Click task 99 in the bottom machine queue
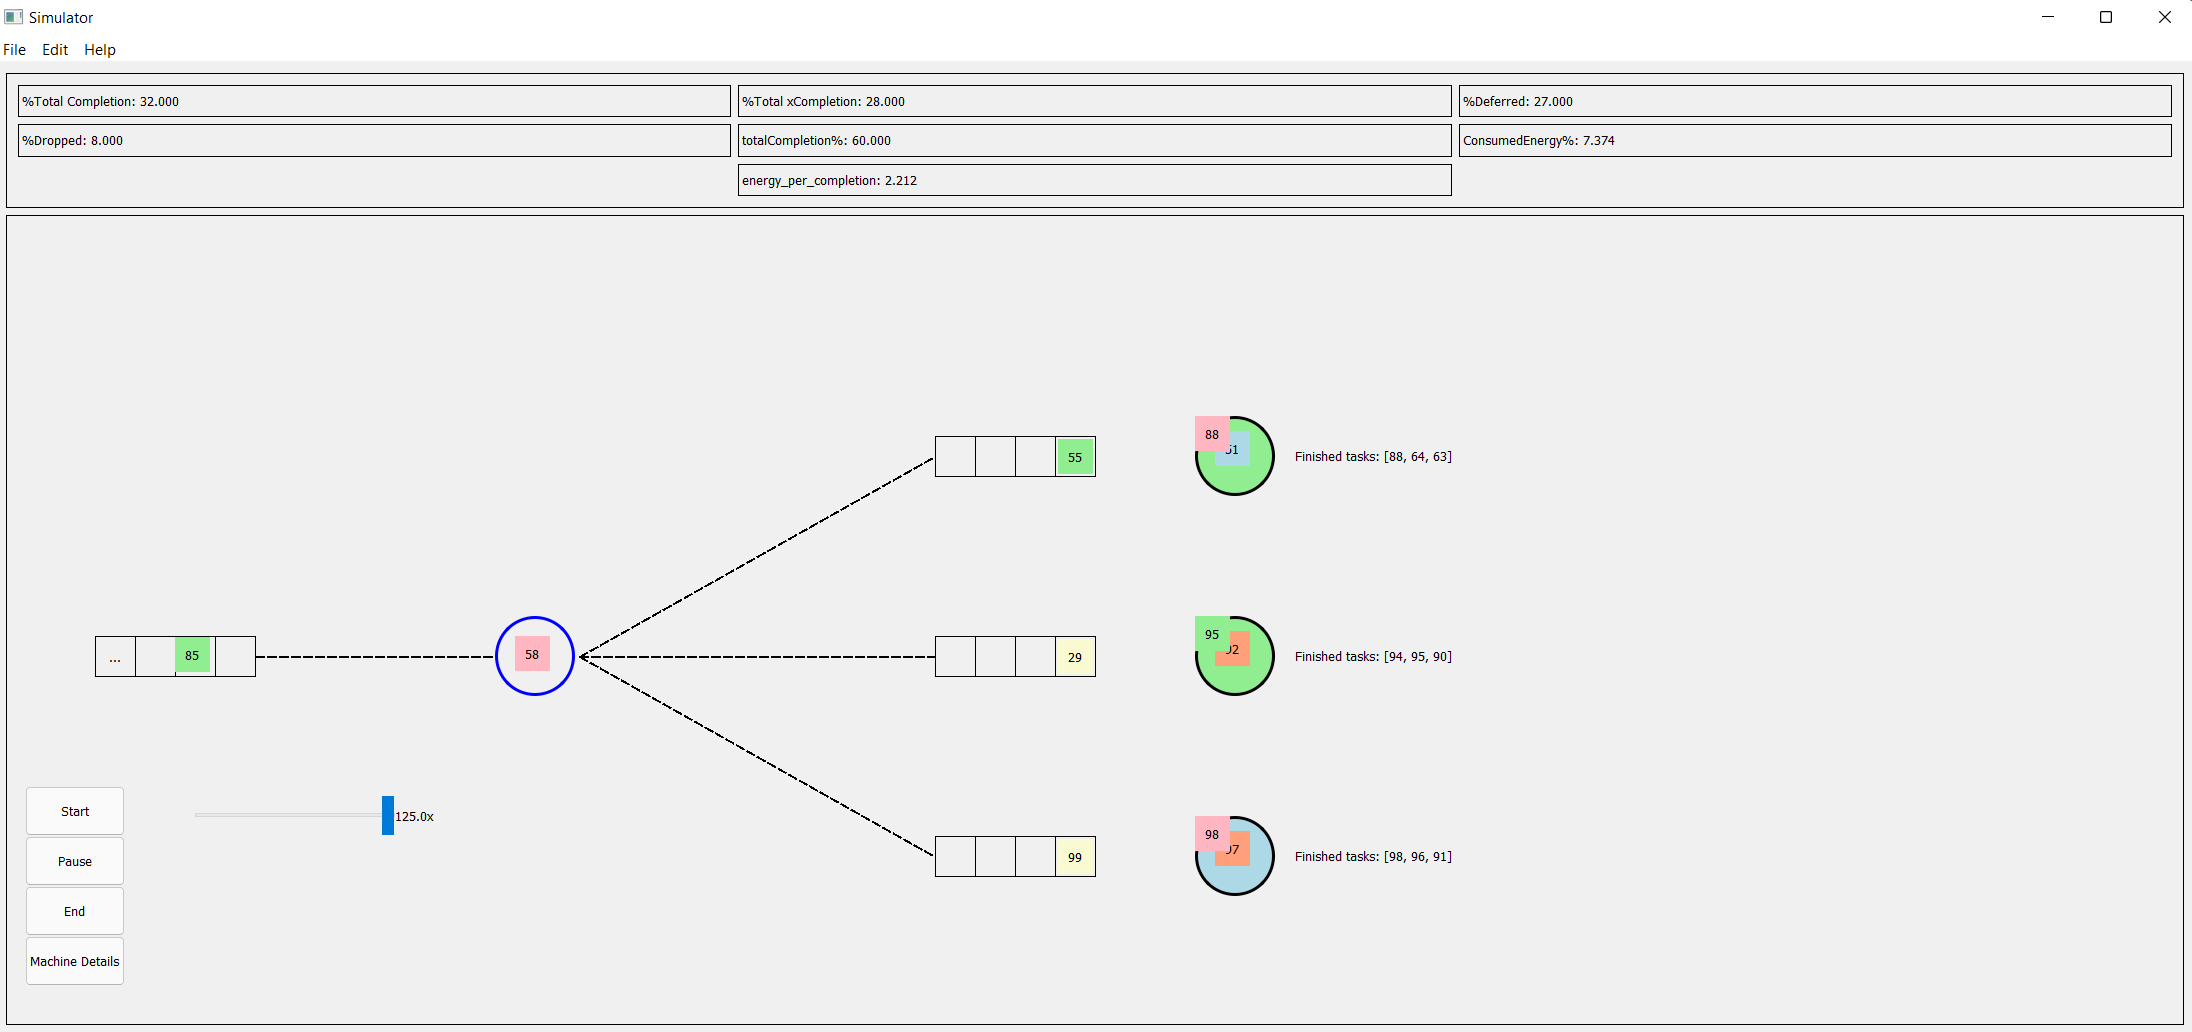The image size is (2192, 1032). (x=1074, y=856)
